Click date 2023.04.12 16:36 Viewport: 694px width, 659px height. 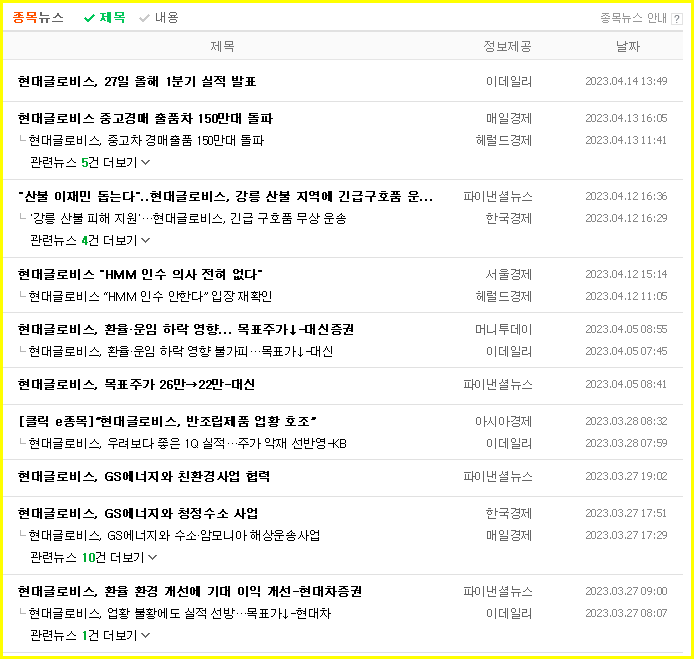click(626, 197)
